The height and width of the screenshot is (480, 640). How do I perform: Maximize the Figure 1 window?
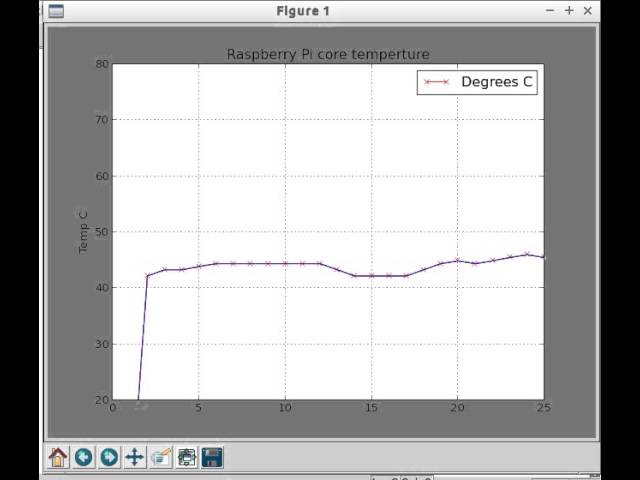569,11
